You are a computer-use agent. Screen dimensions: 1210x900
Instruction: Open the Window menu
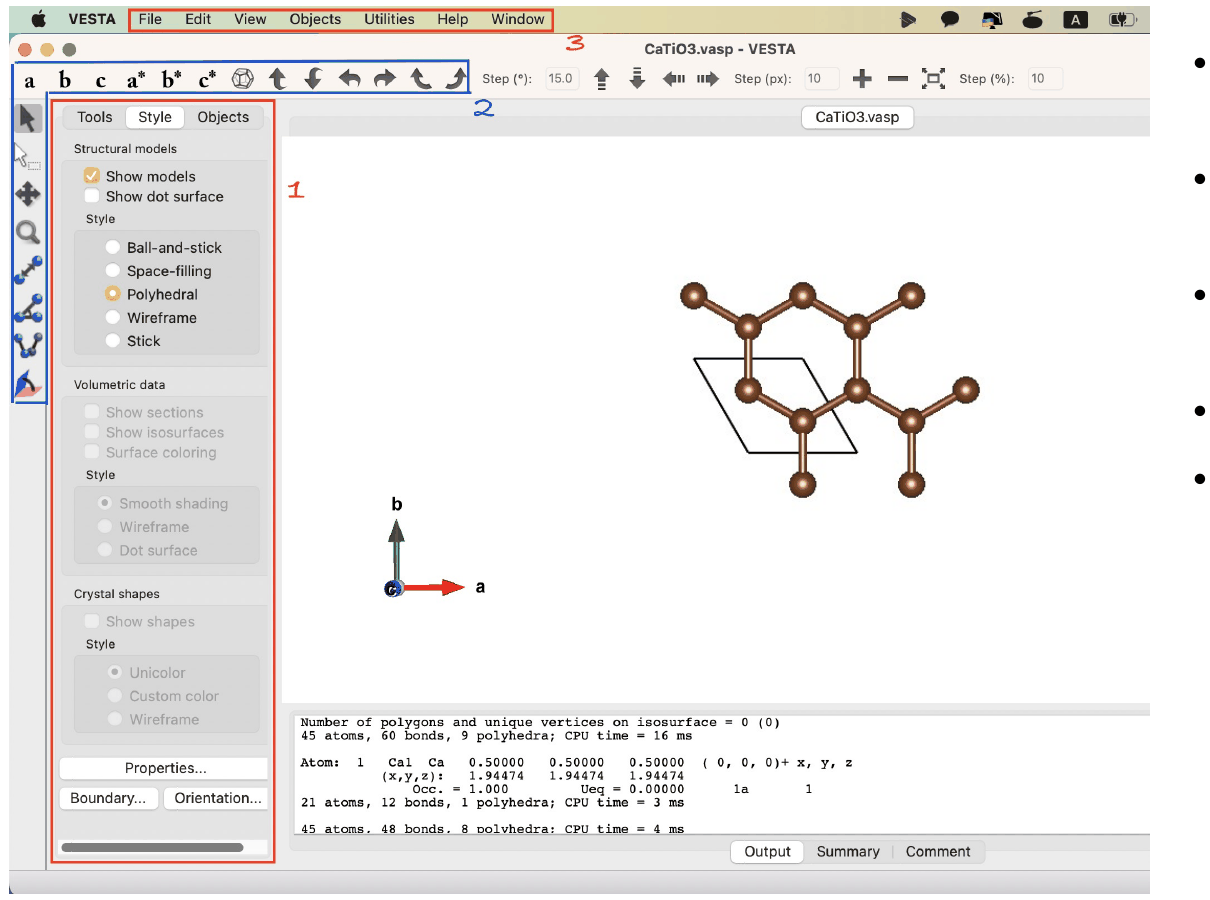(x=518, y=19)
